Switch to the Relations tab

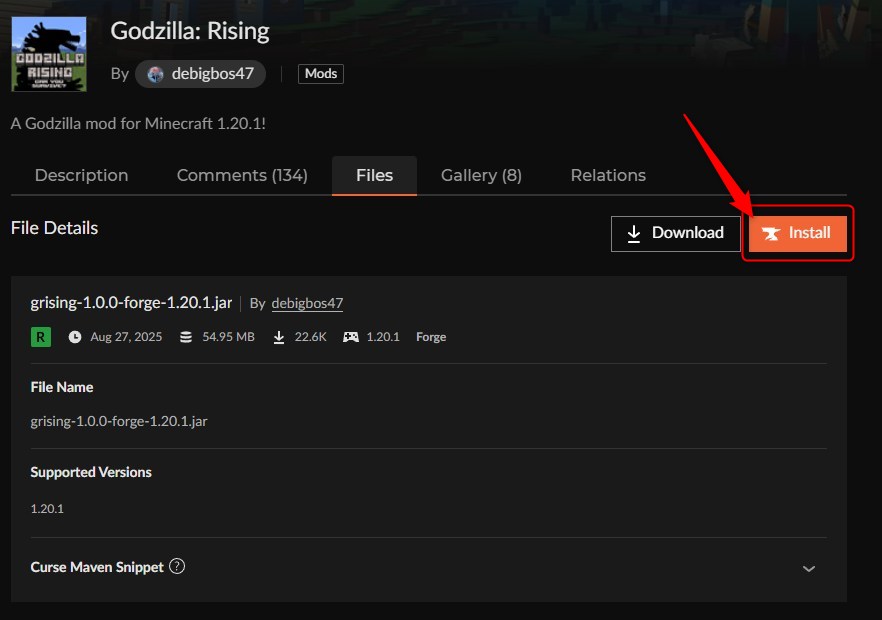[608, 176]
